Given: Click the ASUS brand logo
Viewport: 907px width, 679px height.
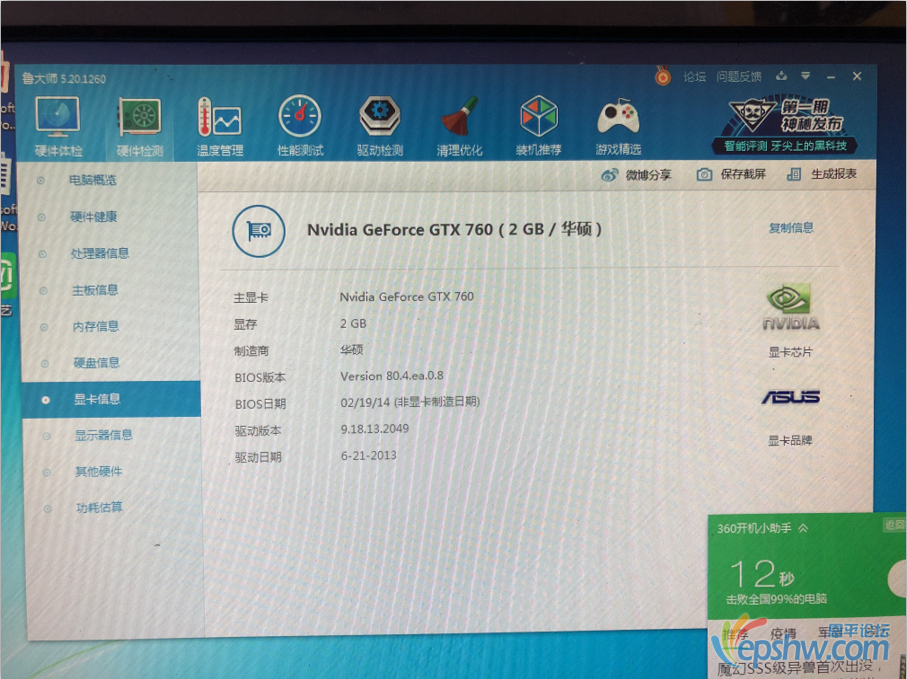Looking at the screenshot, I should (x=790, y=397).
